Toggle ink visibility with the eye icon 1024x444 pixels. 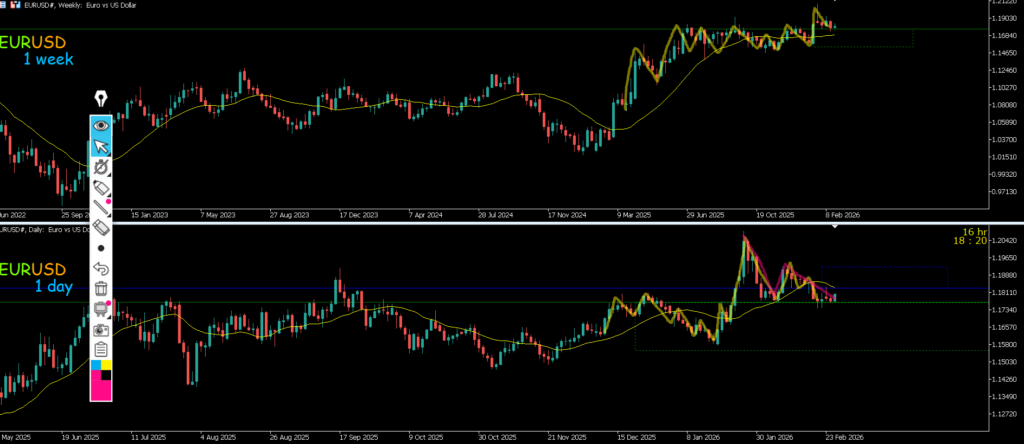[101, 126]
